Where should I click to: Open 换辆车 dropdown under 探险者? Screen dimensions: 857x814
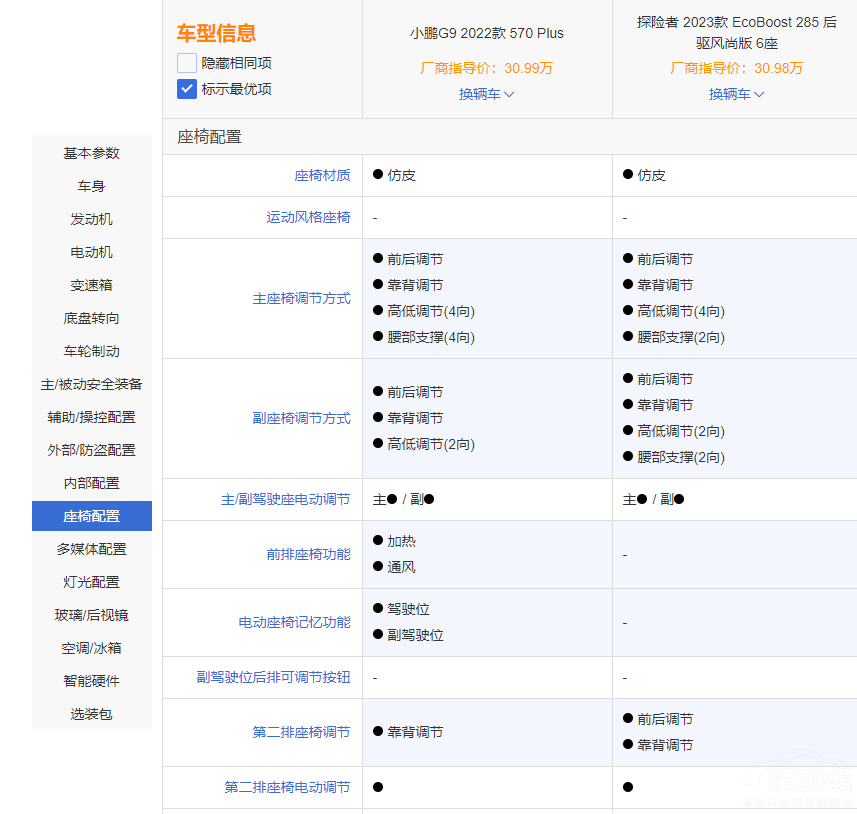737,94
